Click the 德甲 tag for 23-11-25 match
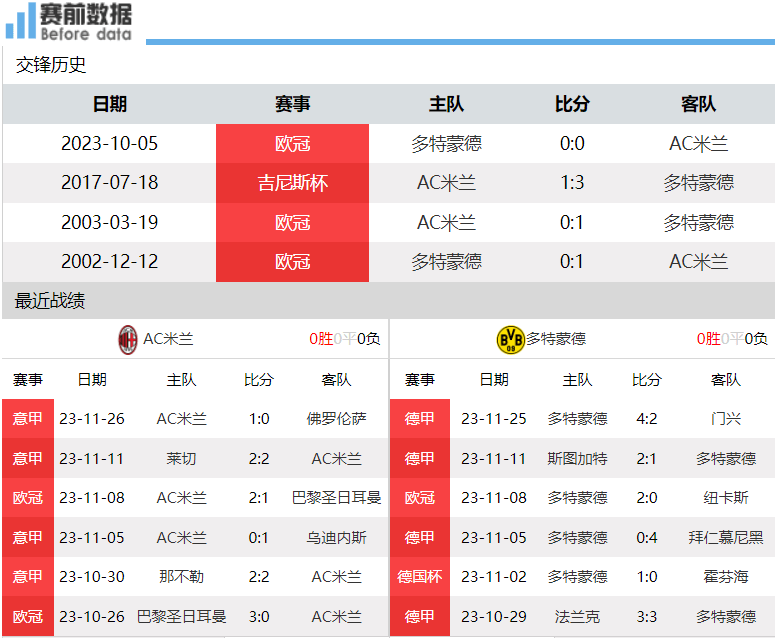The height and width of the screenshot is (638, 775). click(x=420, y=419)
